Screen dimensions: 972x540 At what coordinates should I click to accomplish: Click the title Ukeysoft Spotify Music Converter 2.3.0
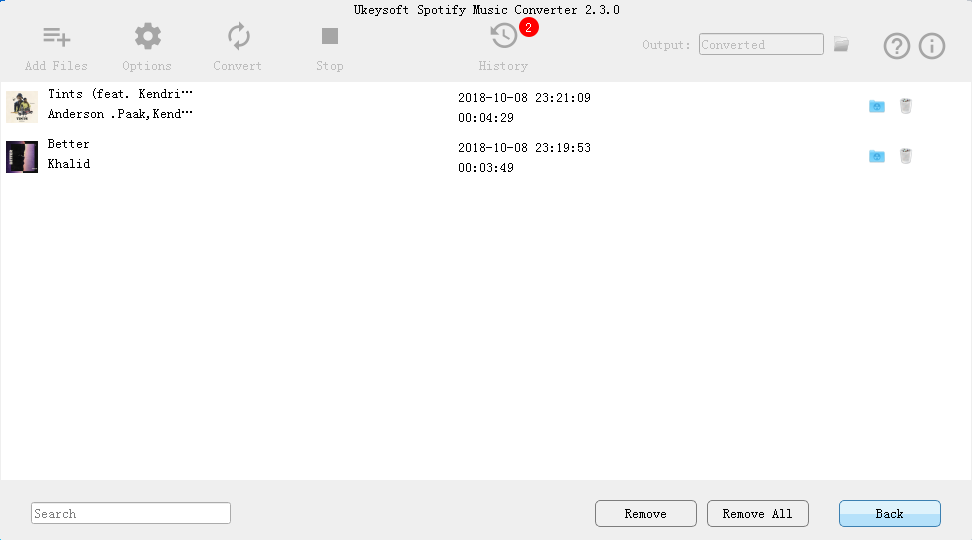click(x=487, y=10)
